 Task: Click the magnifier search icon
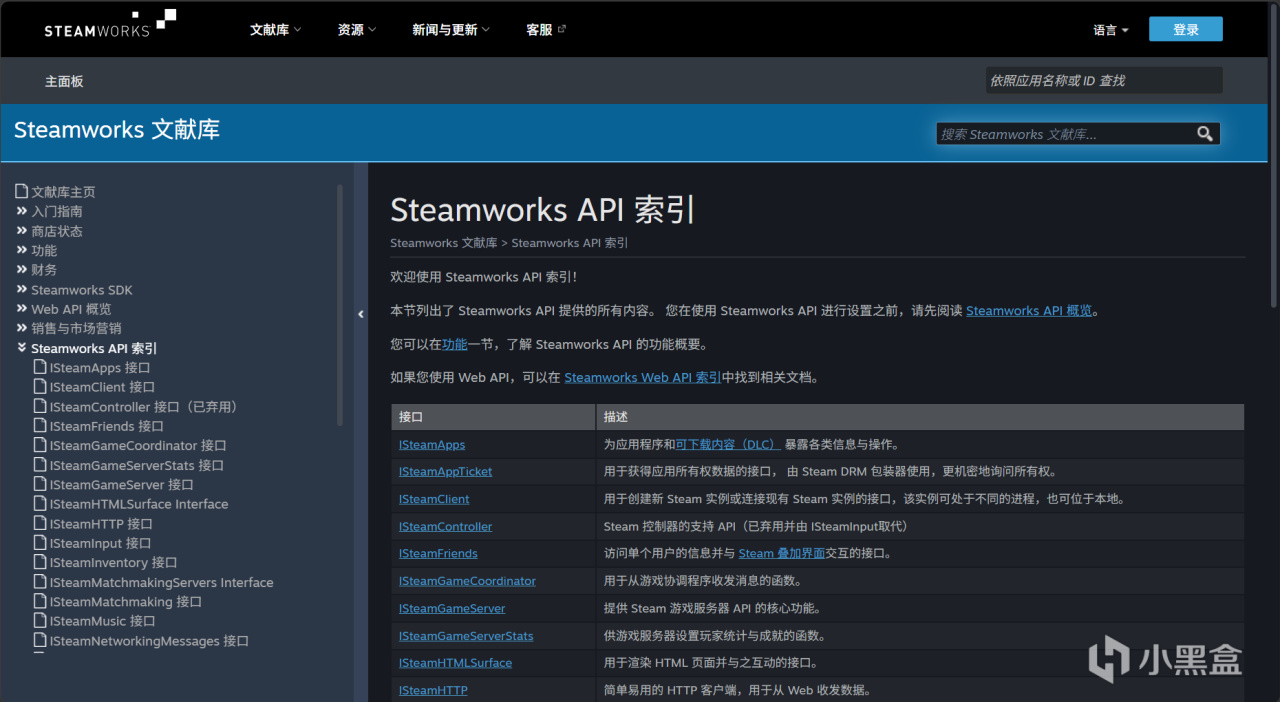pyautogui.click(x=1205, y=133)
